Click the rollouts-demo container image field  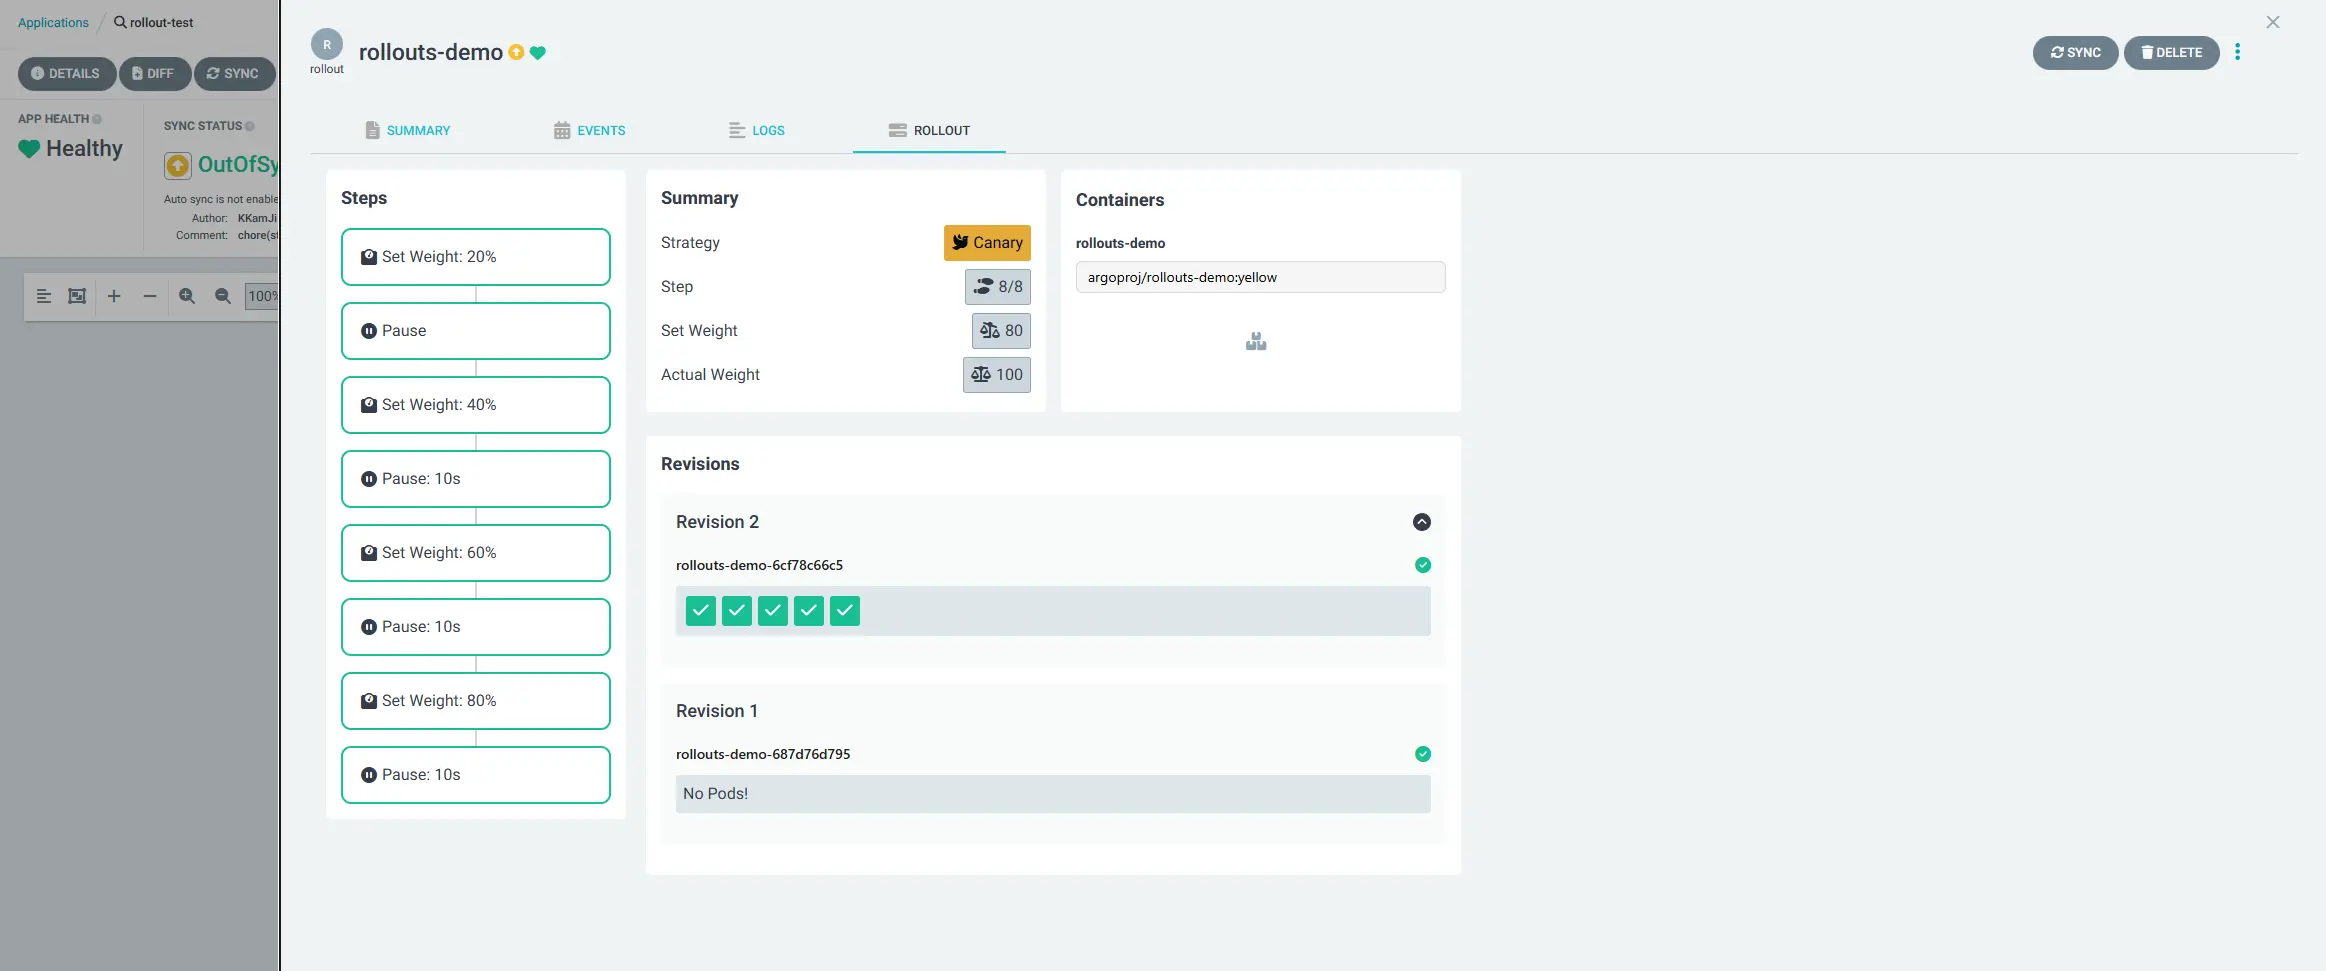pos(1260,277)
